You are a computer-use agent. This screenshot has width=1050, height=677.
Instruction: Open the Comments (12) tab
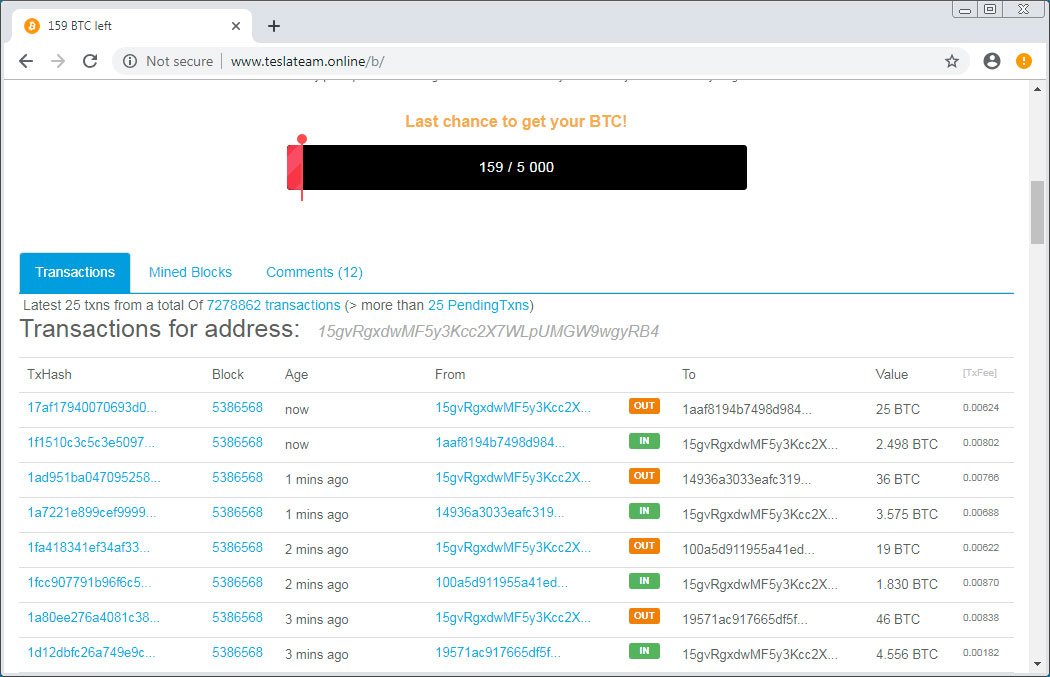click(x=314, y=272)
